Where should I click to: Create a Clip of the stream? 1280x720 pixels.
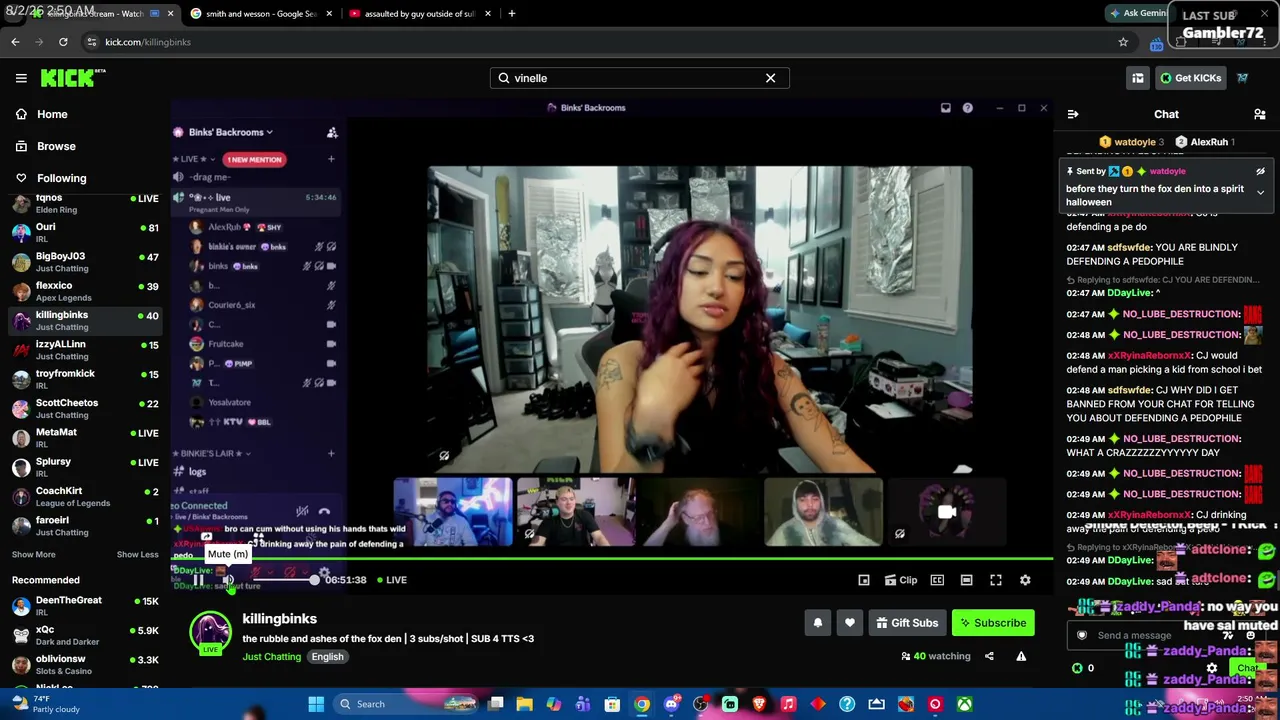pos(900,580)
